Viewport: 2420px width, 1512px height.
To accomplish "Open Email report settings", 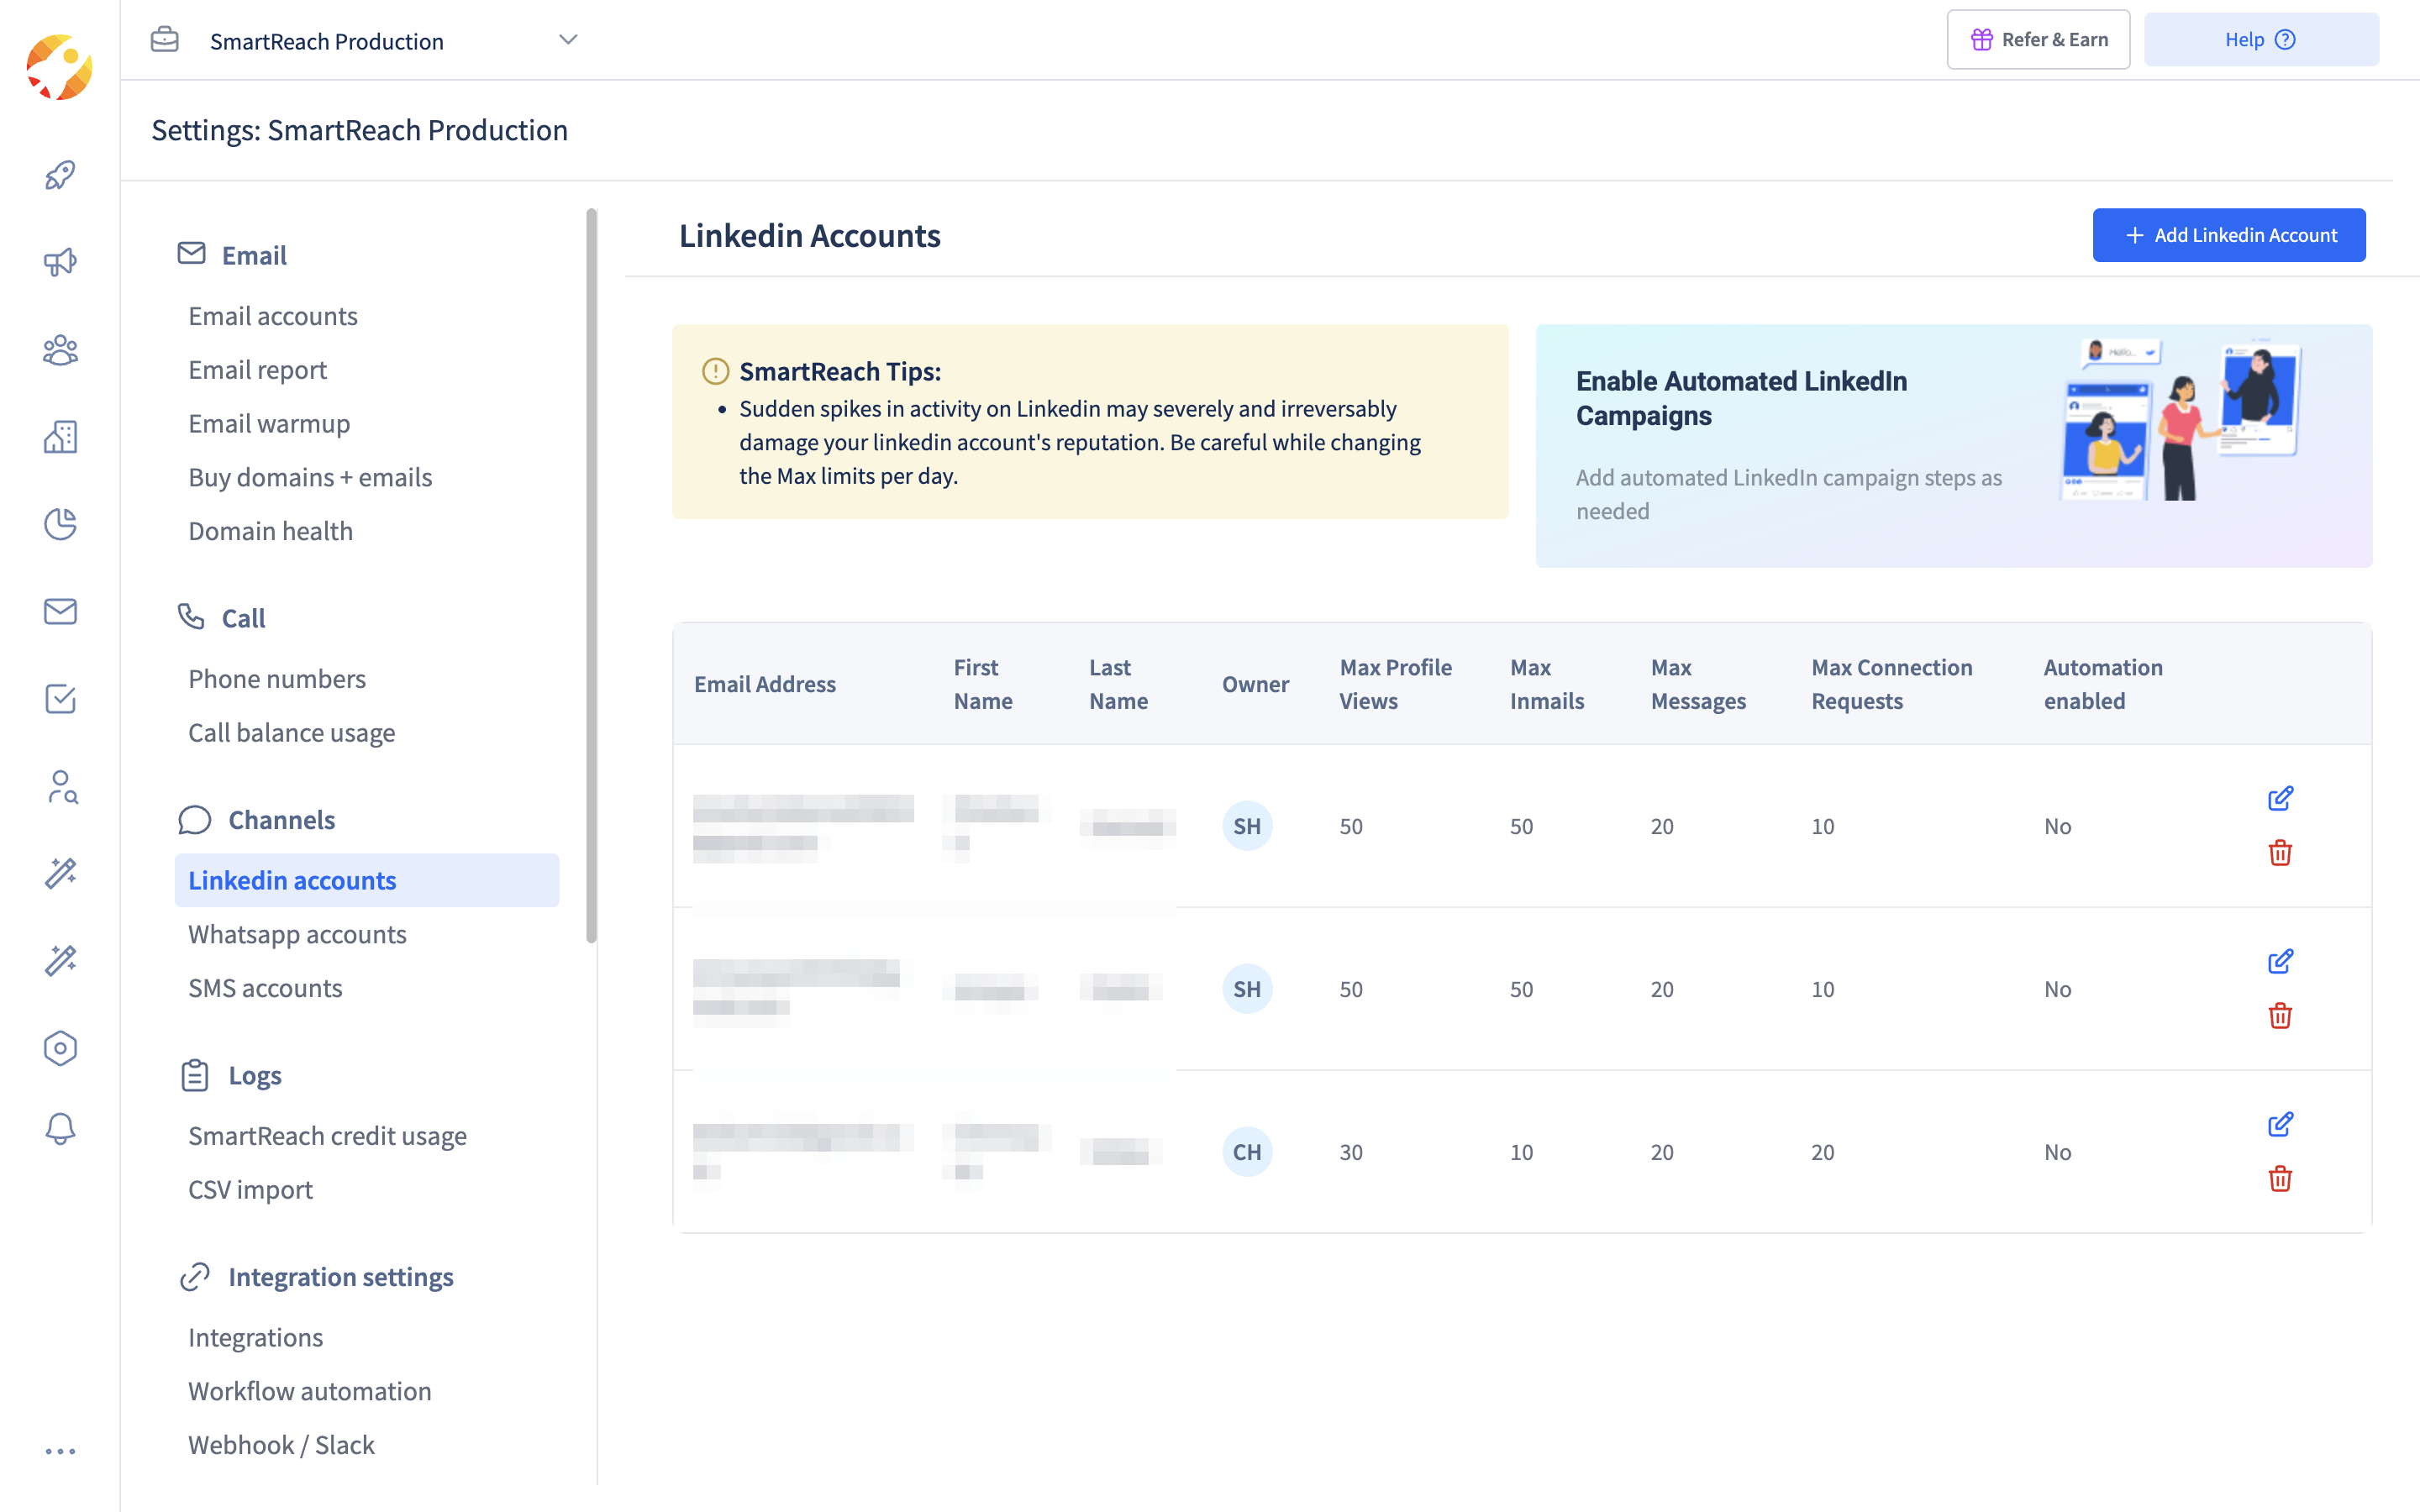I will pyautogui.click(x=257, y=370).
